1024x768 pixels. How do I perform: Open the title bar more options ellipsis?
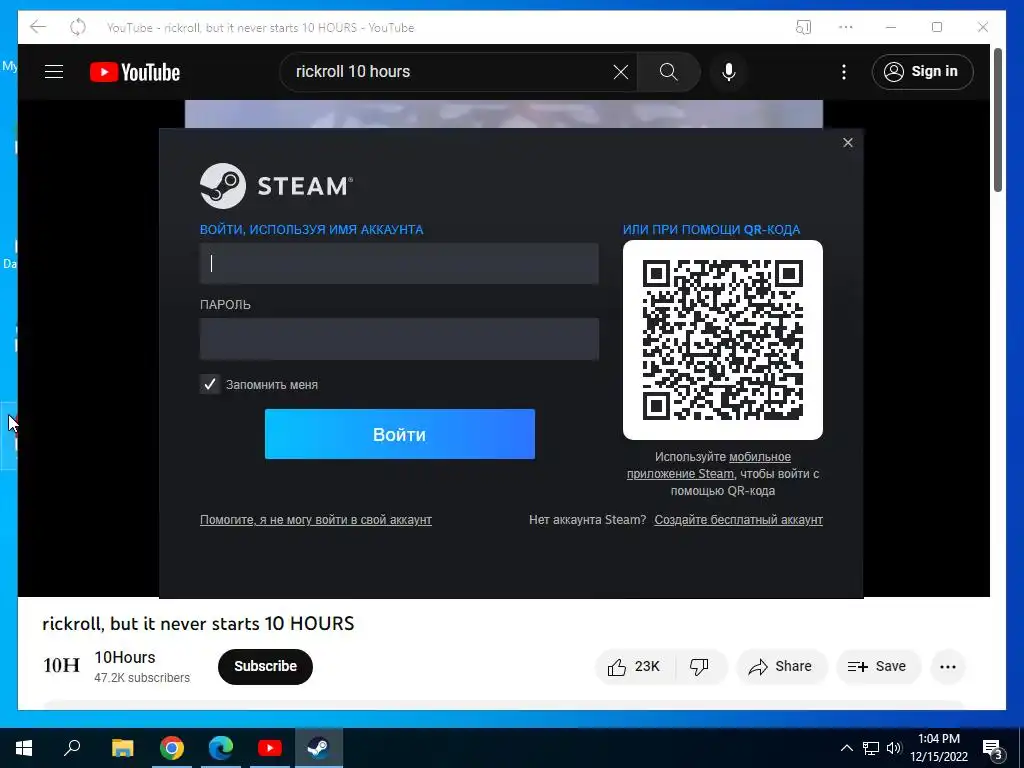[846, 27]
